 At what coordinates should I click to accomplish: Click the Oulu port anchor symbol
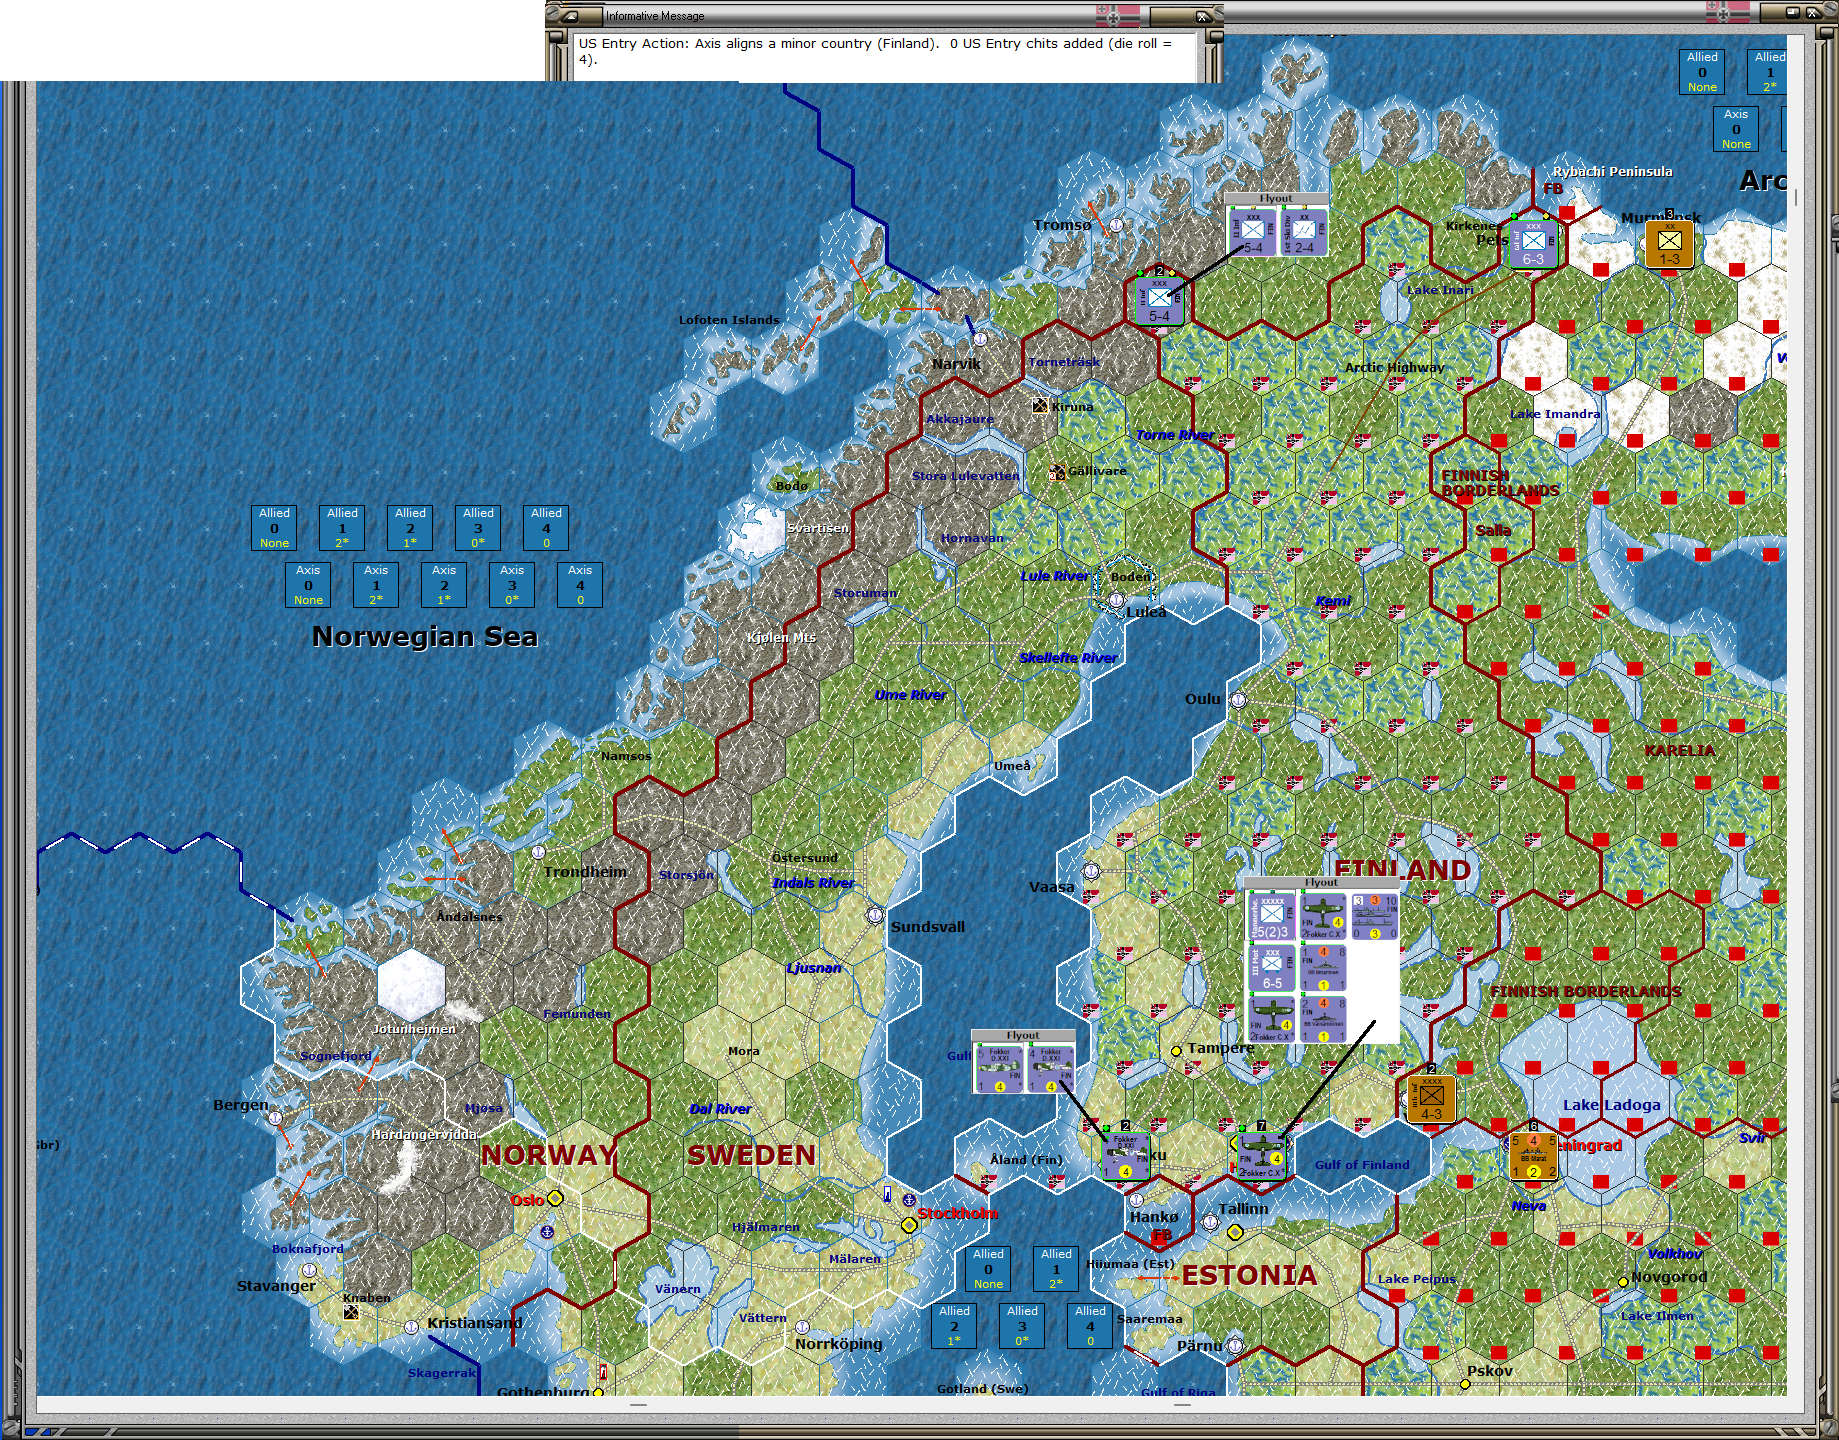[x=1238, y=700]
